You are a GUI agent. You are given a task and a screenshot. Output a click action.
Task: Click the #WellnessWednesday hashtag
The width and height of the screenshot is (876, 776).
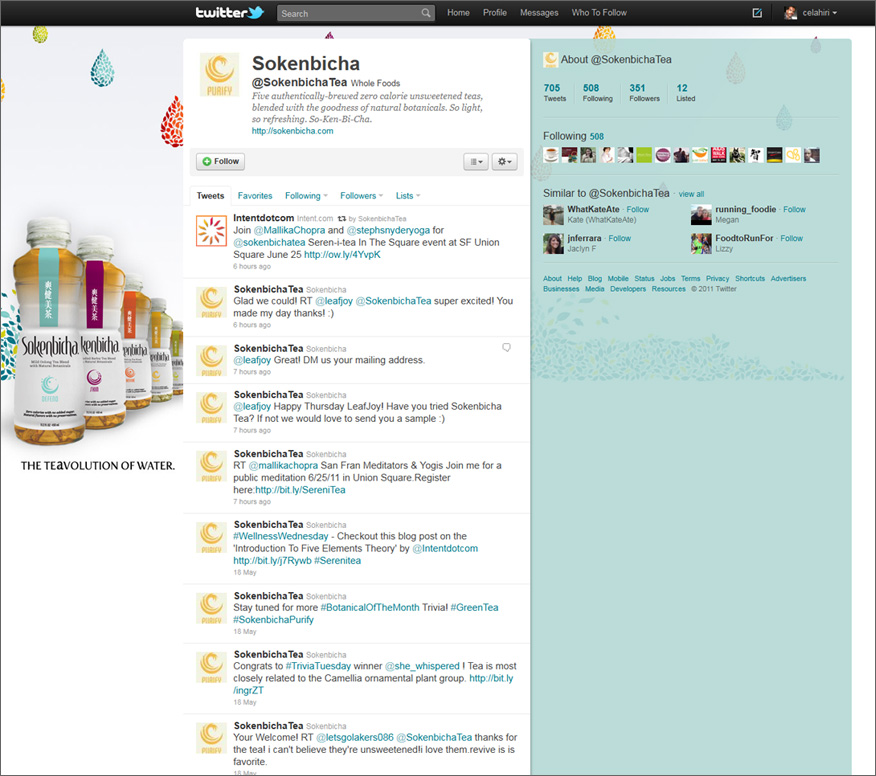(280, 536)
